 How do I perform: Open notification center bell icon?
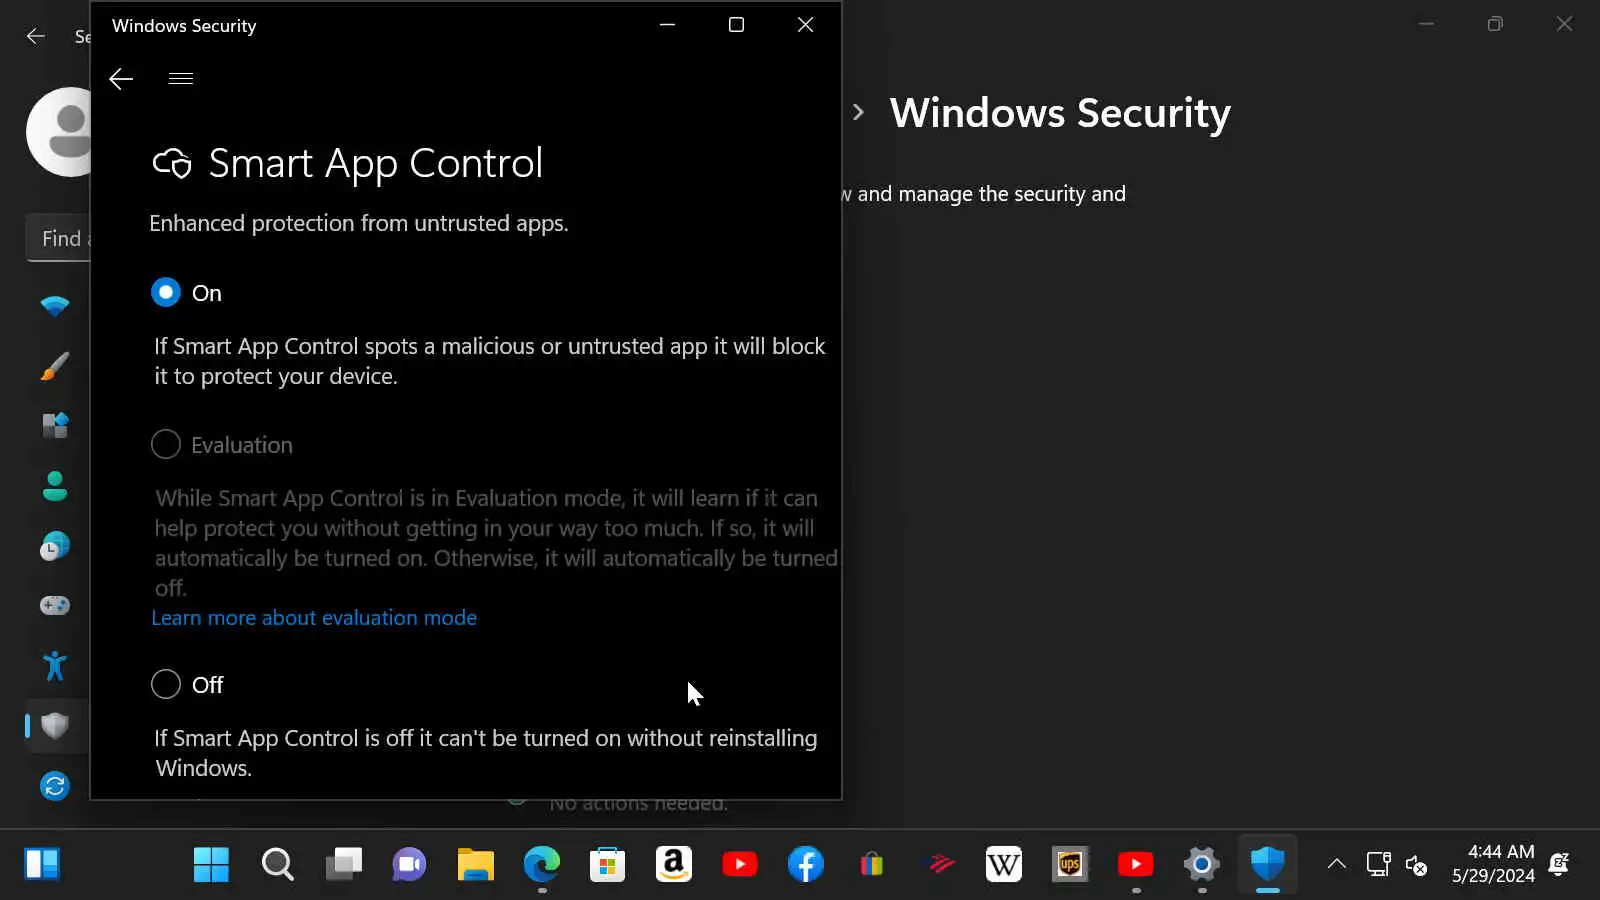[x=1558, y=864]
